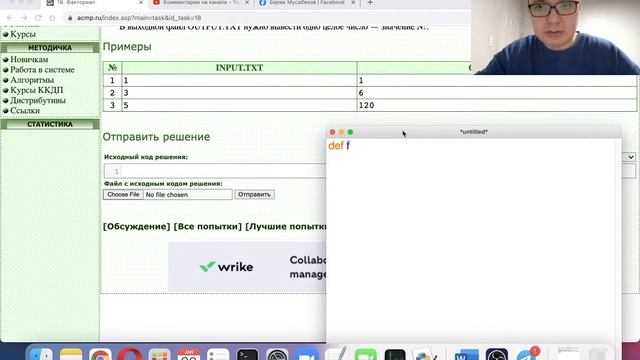Open Launchpad from the dock
Image resolution: width=640 pixels, height=360 pixels.
point(160,353)
